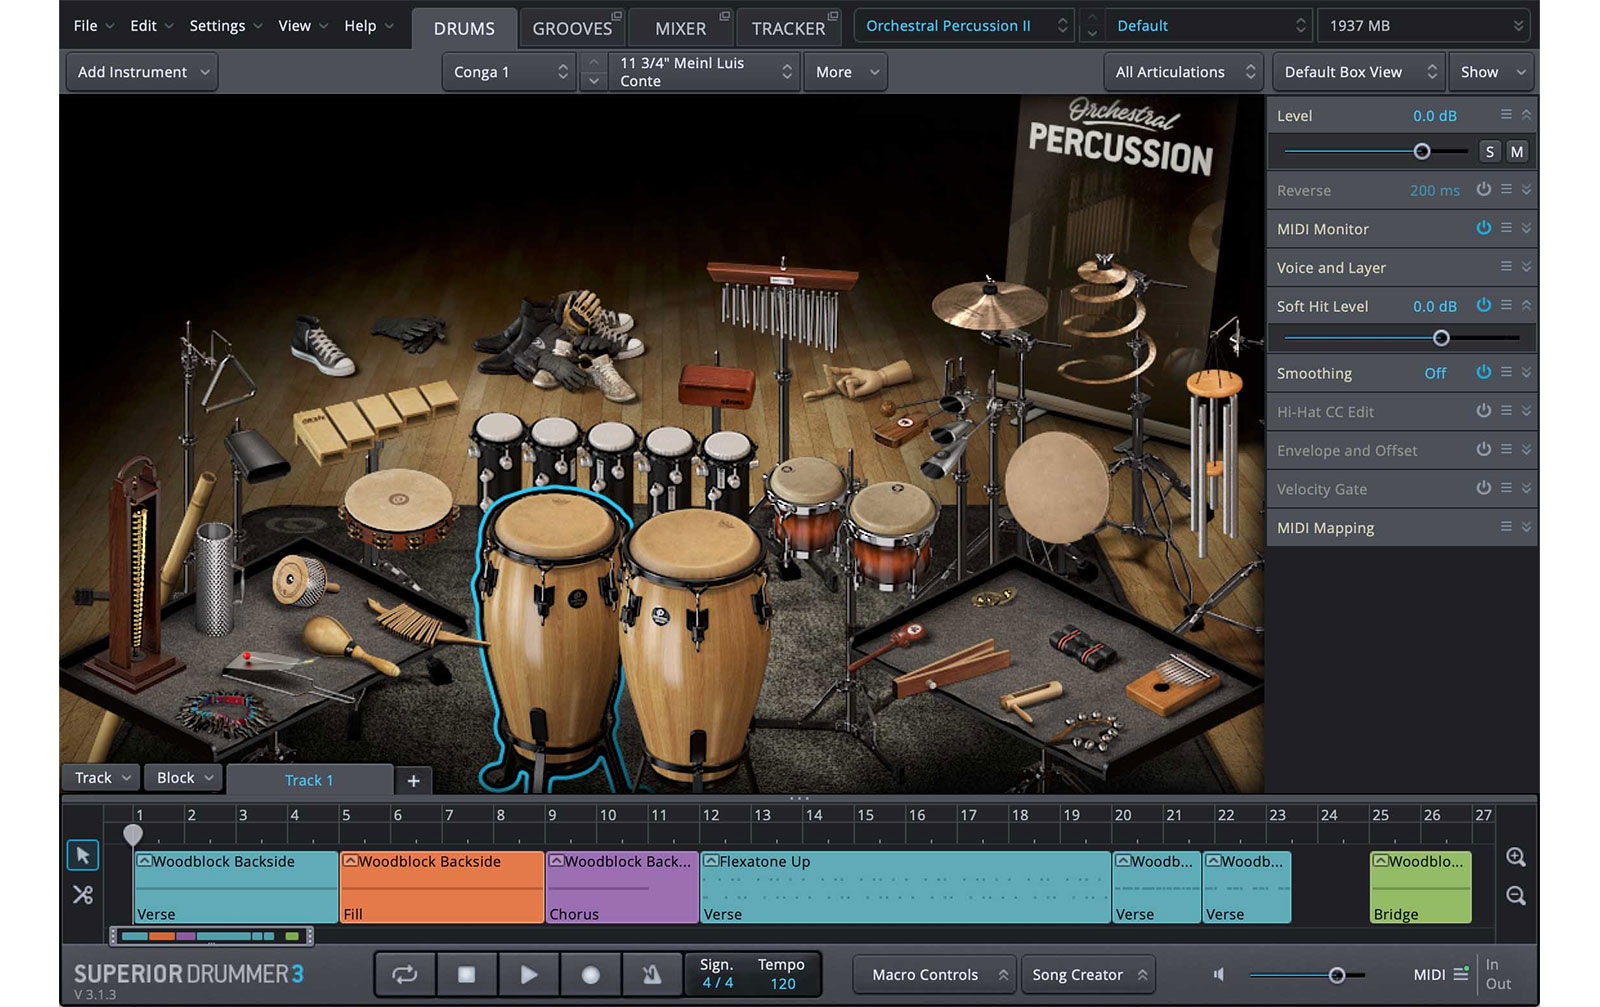Open the Edit menu
This screenshot has width=1600, height=1007.
click(151, 26)
